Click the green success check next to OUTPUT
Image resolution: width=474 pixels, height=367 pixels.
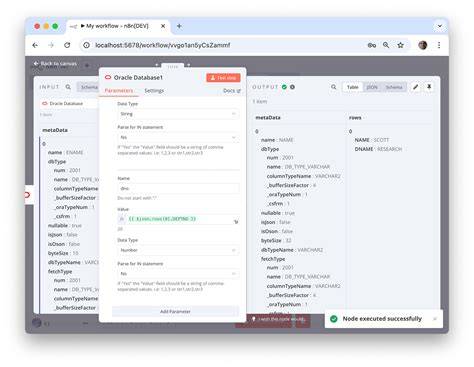[x=284, y=87]
